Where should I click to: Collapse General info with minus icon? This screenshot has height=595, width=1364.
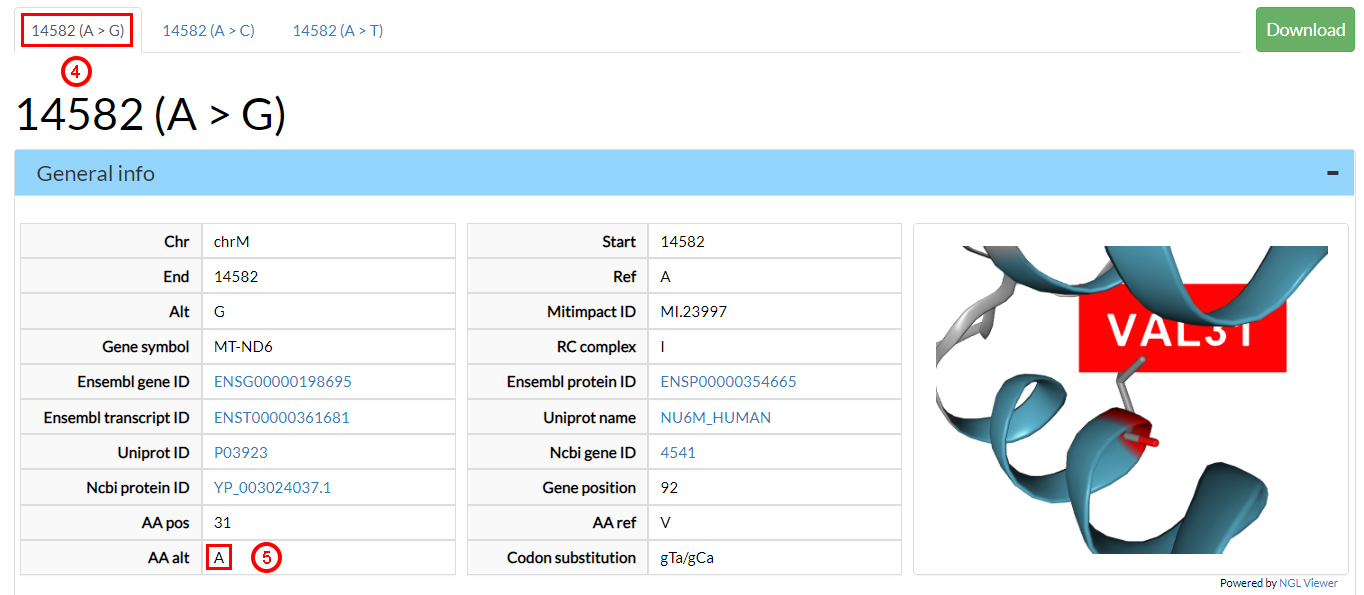pos(1332,173)
